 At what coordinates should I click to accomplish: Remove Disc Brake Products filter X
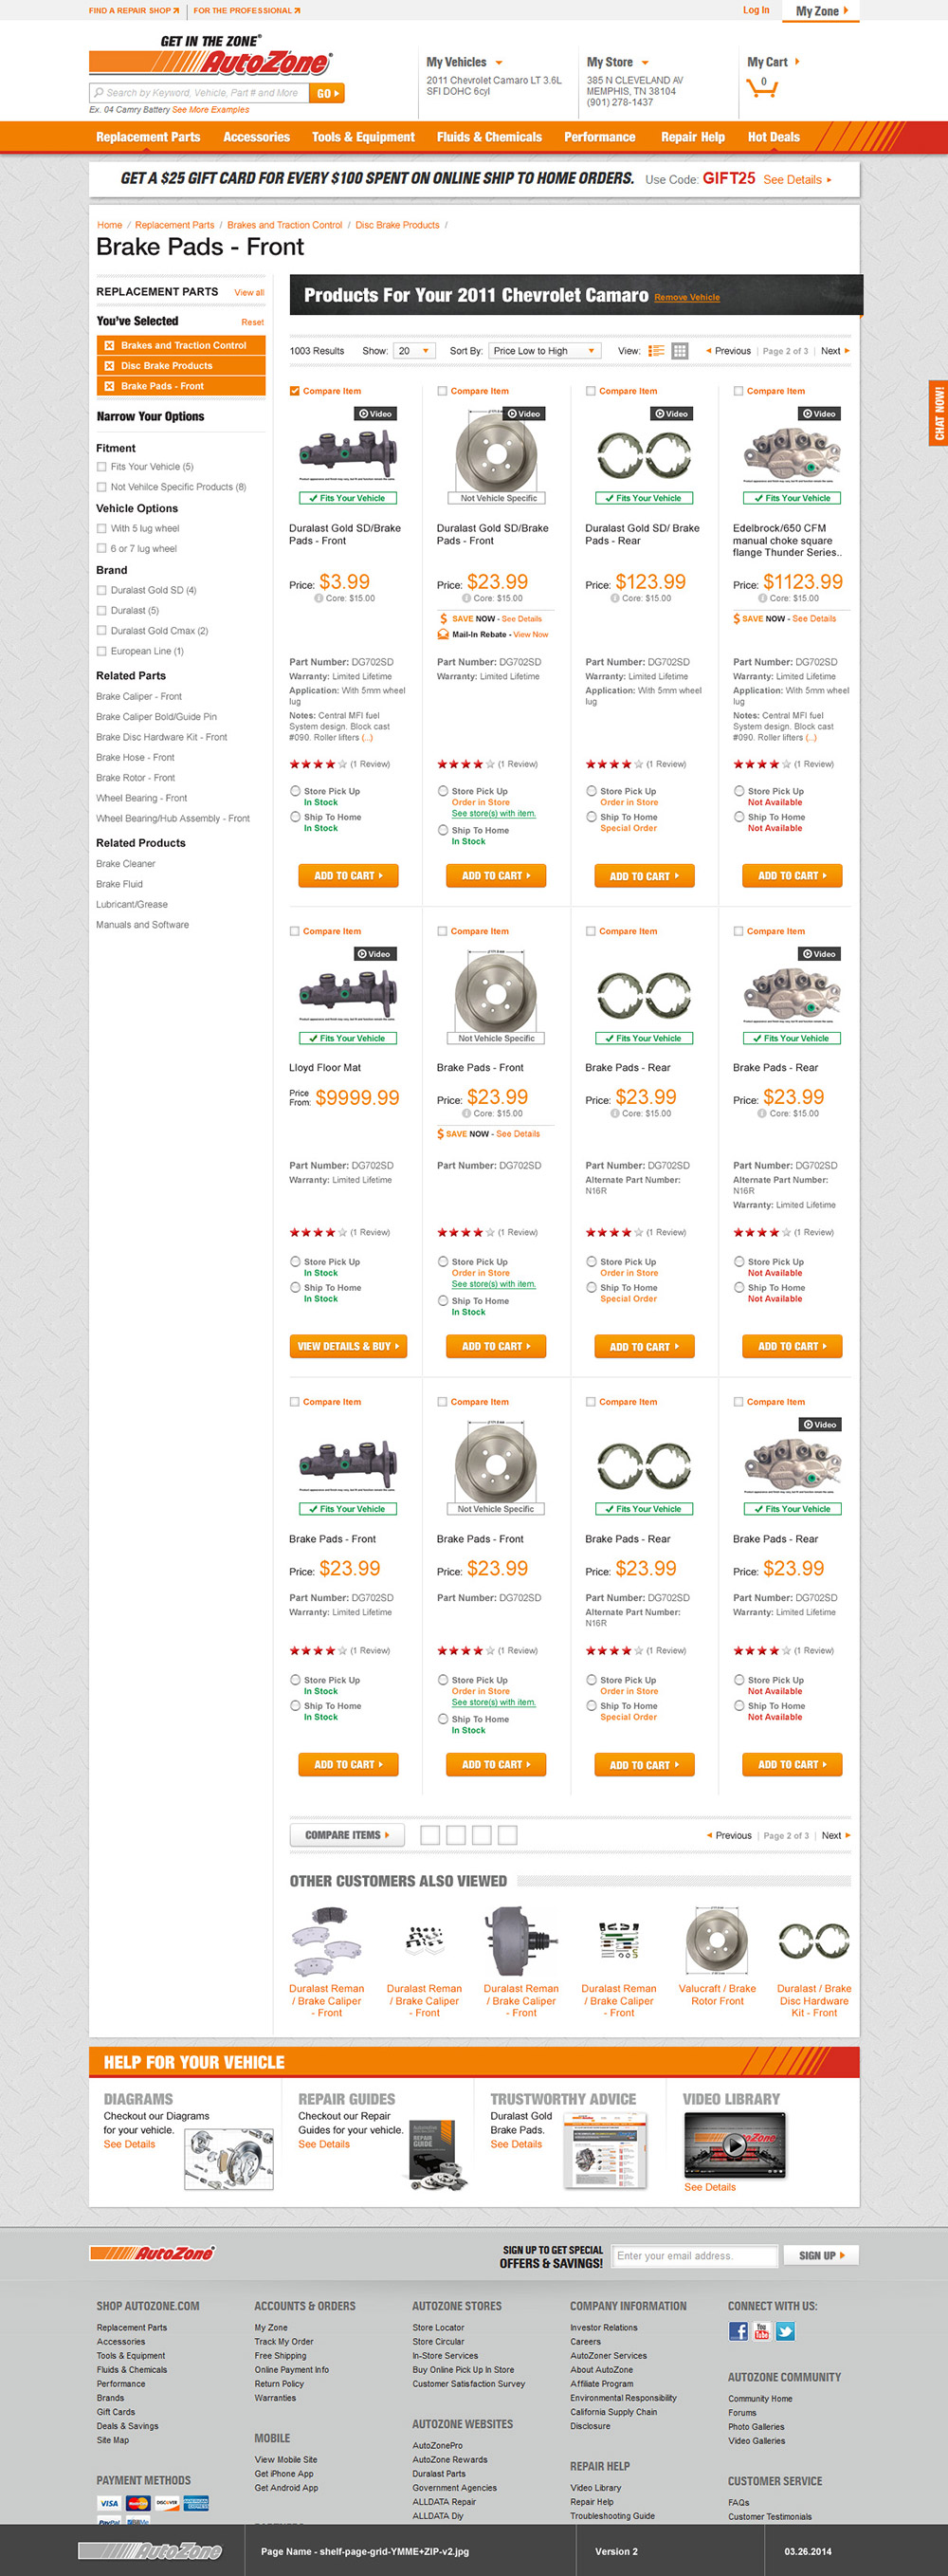(x=110, y=366)
